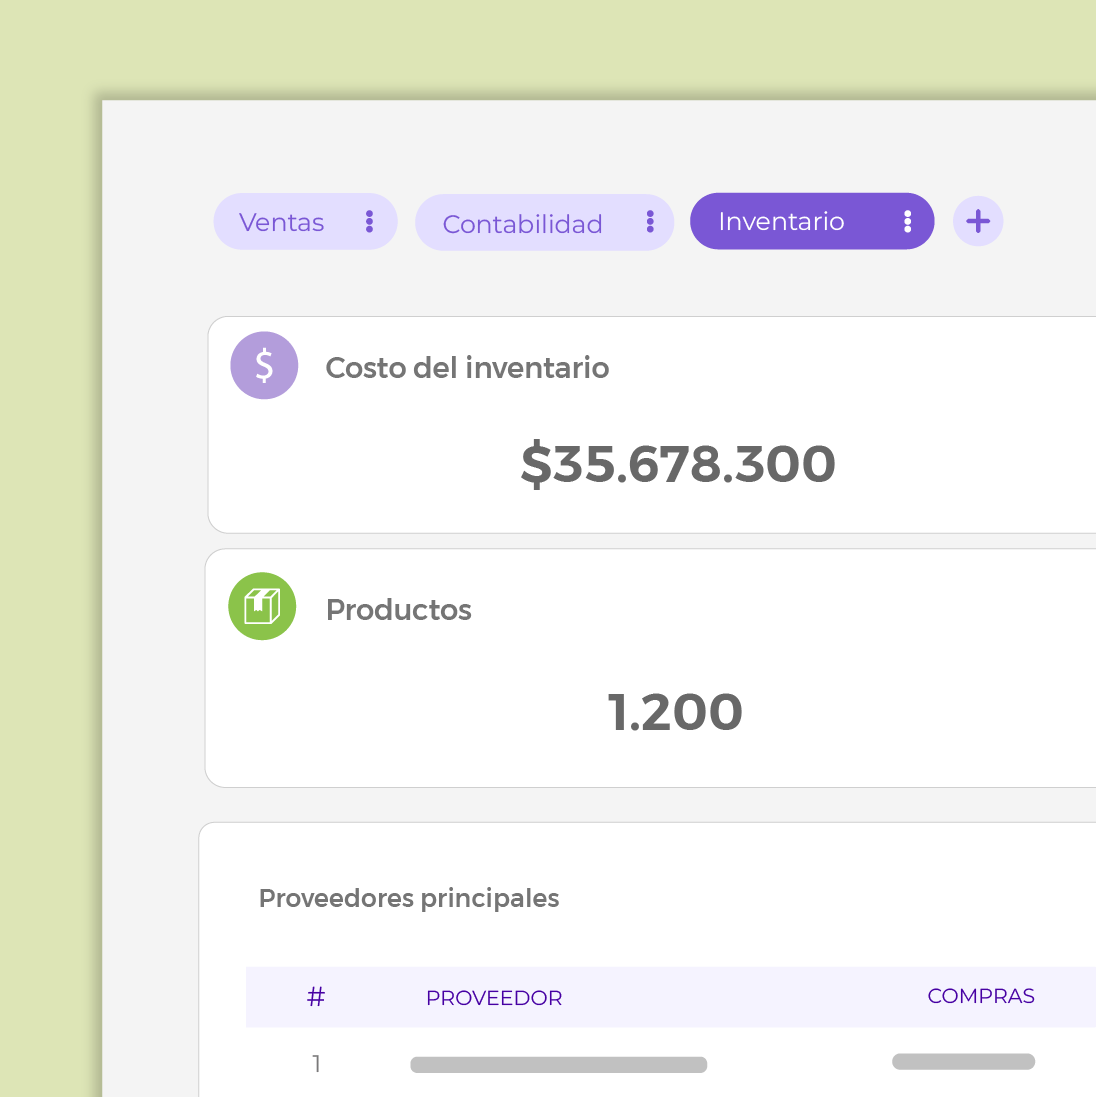Add a new tab with plus button

[978, 222]
